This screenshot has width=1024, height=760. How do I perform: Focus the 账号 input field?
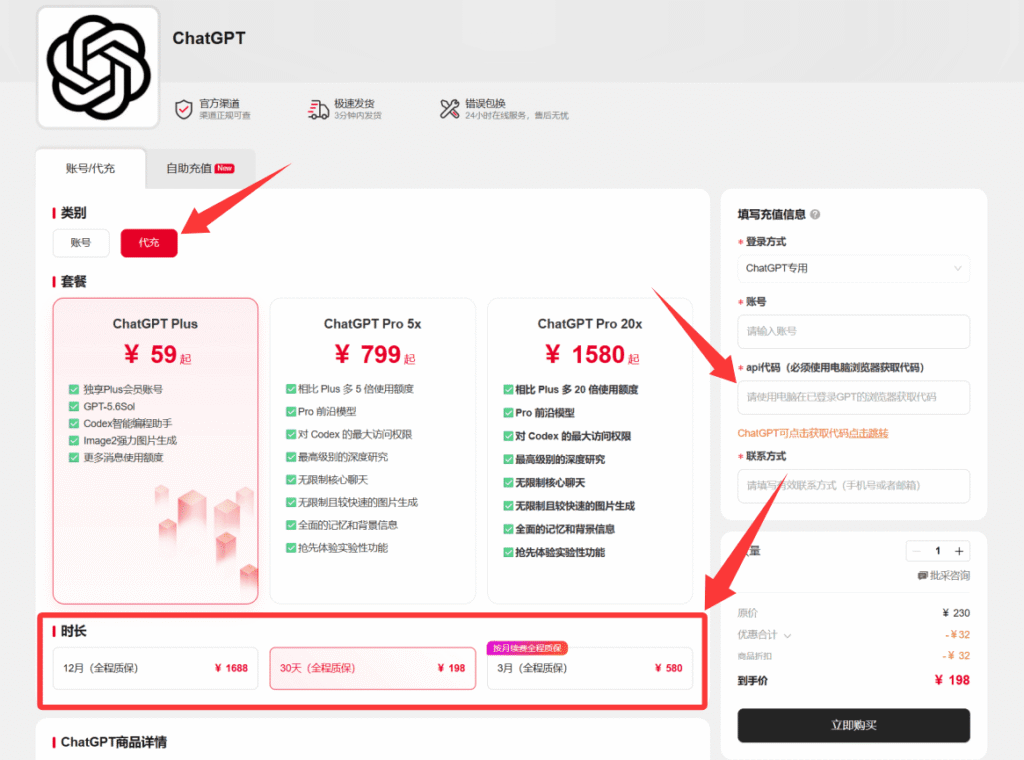pos(854,332)
